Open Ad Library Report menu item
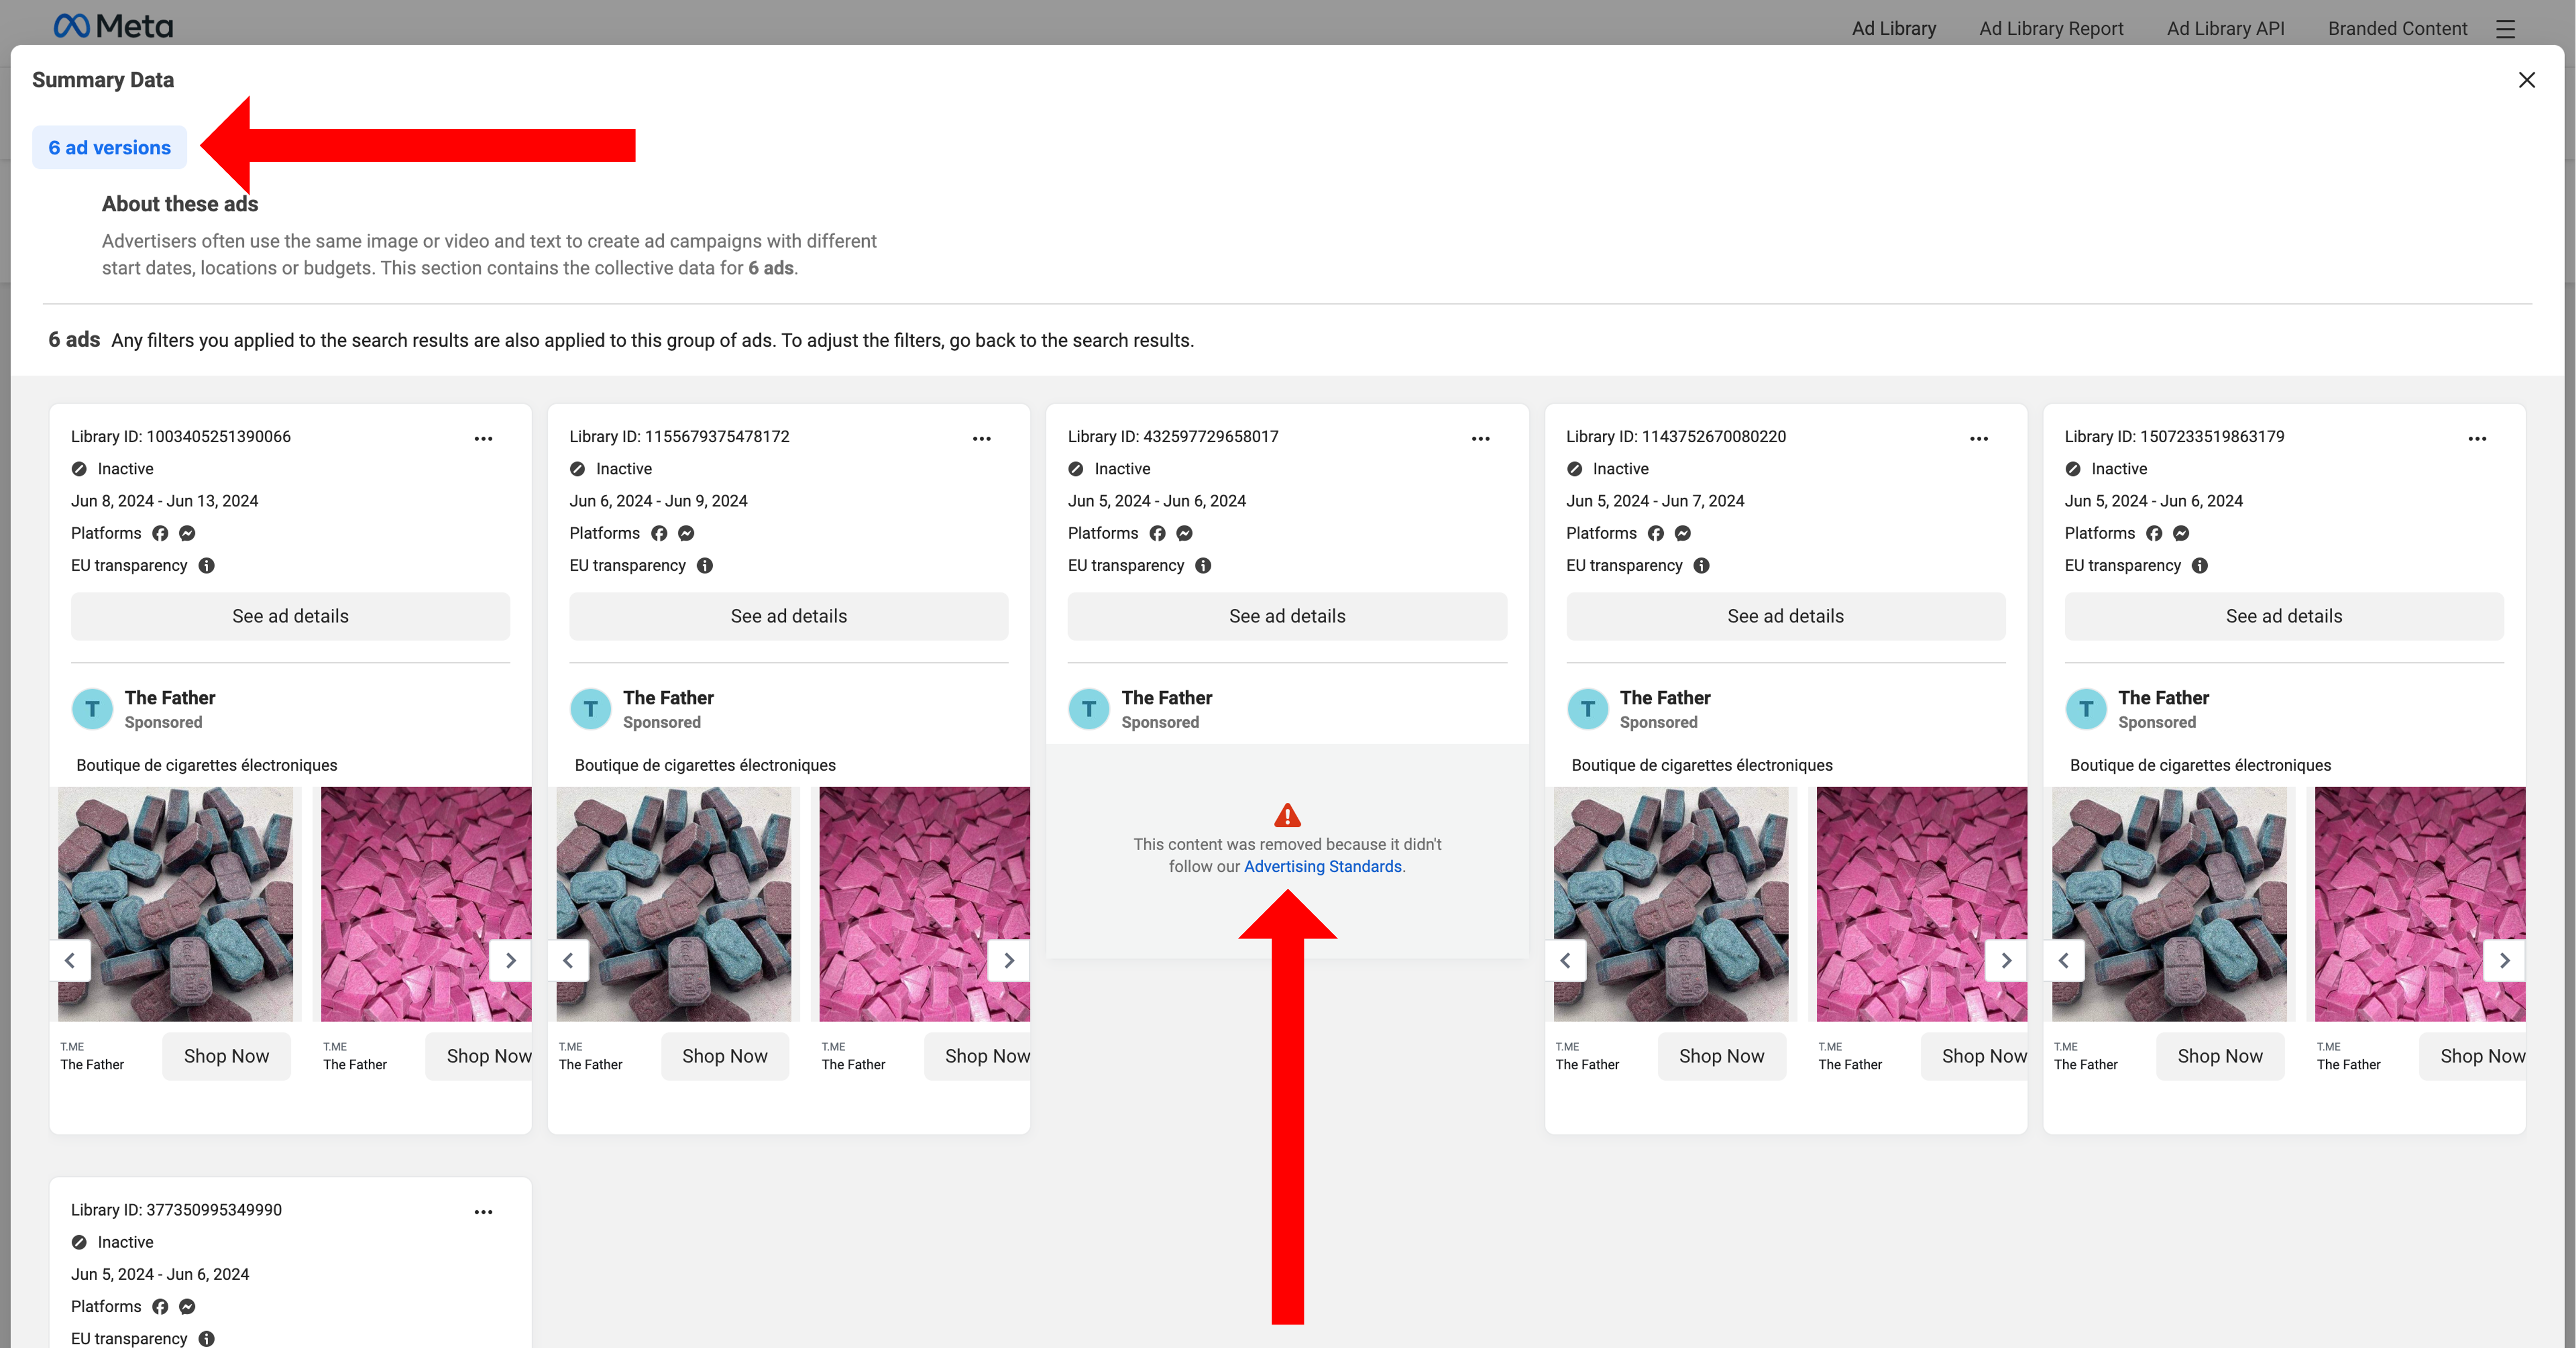Image resolution: width=2576 pixels, height=1348 pixels. pyautogui.click(x=2051, y=28)
